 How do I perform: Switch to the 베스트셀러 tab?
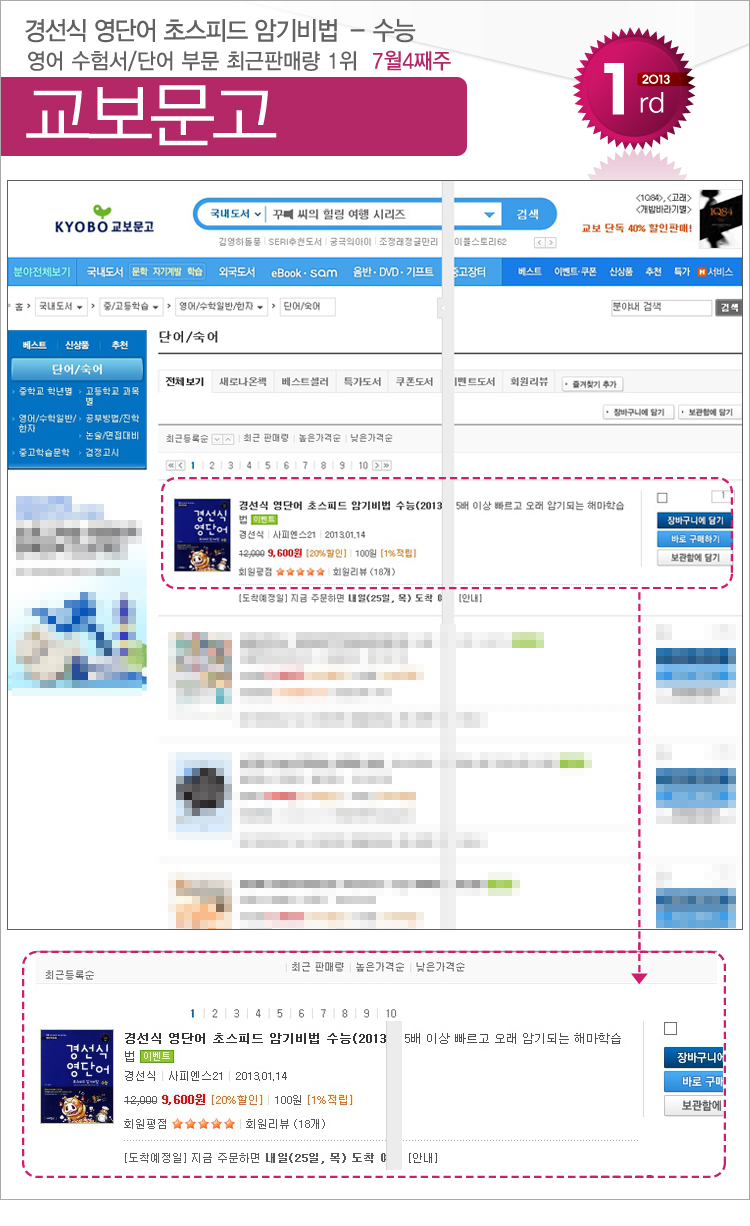(304, 382)
